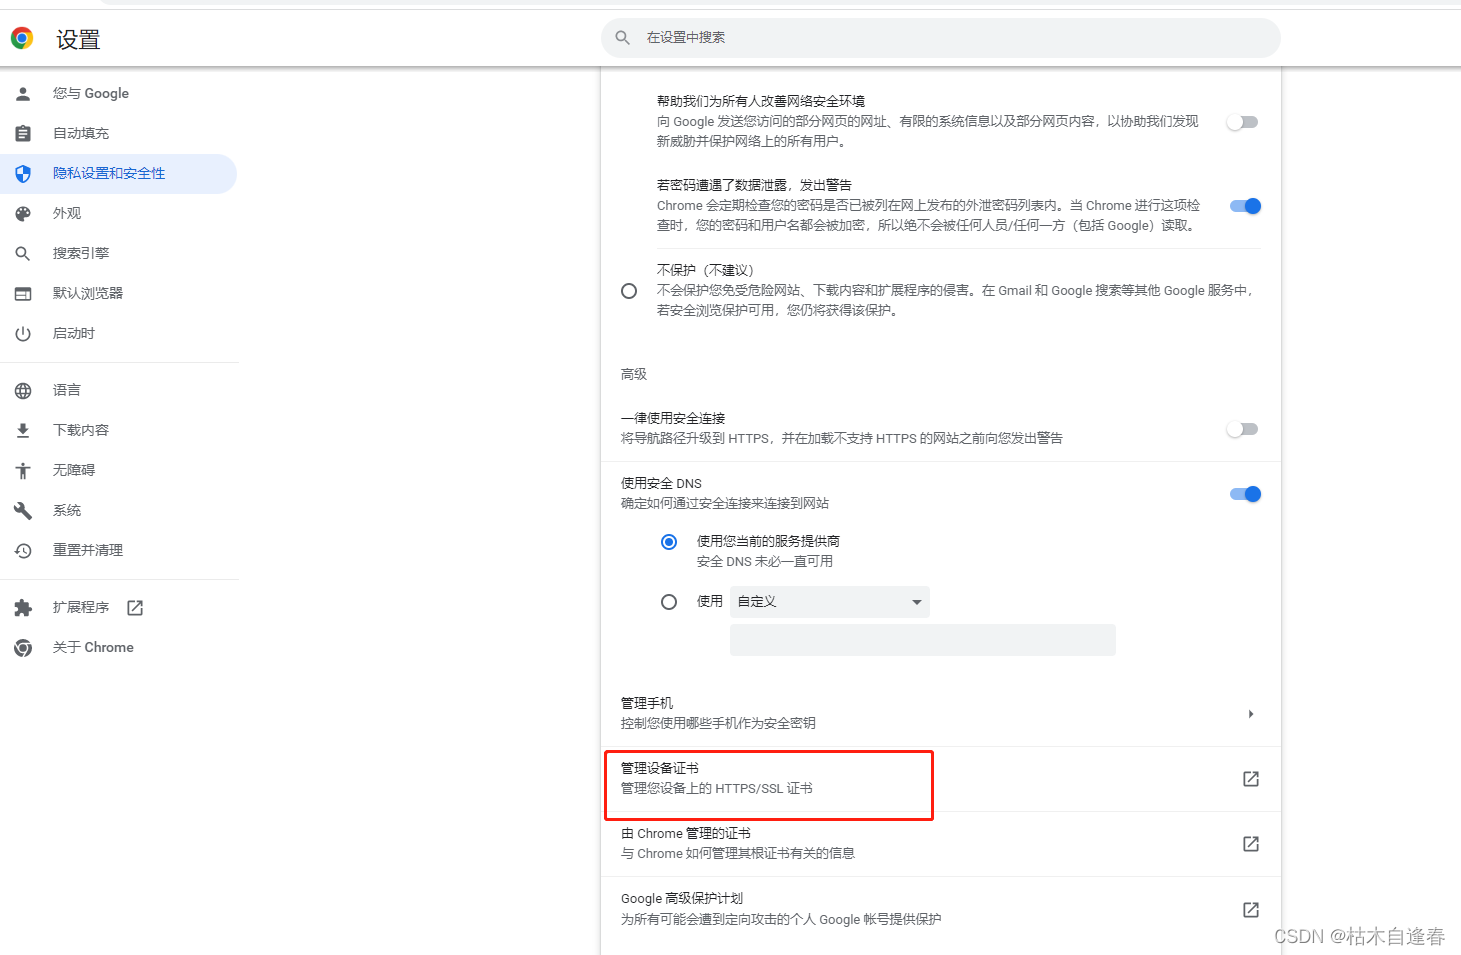The width and height of the screenshot is (1461, 955).
Task: Click the 安全 DNS 未必一直可用 description
Action: click(x=765, y=561)
